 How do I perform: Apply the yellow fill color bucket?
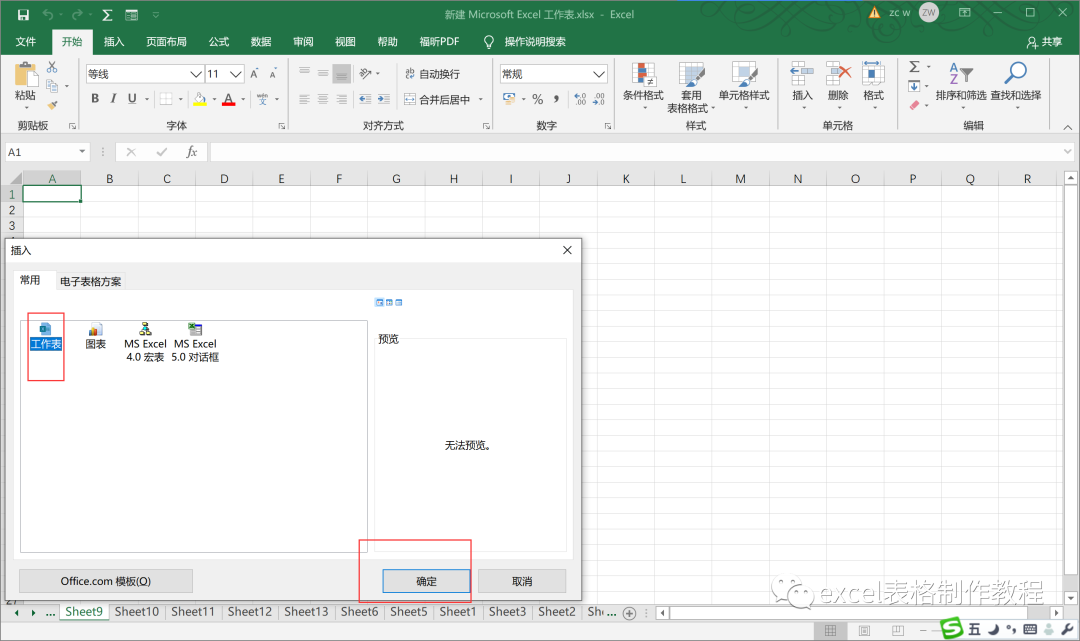pyautogui.click(x=200, y=99)
